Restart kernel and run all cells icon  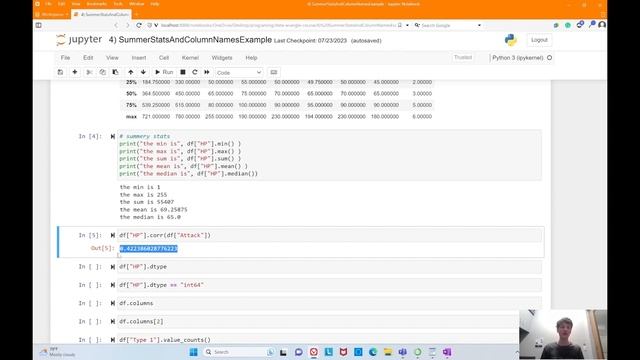[207, 72]
